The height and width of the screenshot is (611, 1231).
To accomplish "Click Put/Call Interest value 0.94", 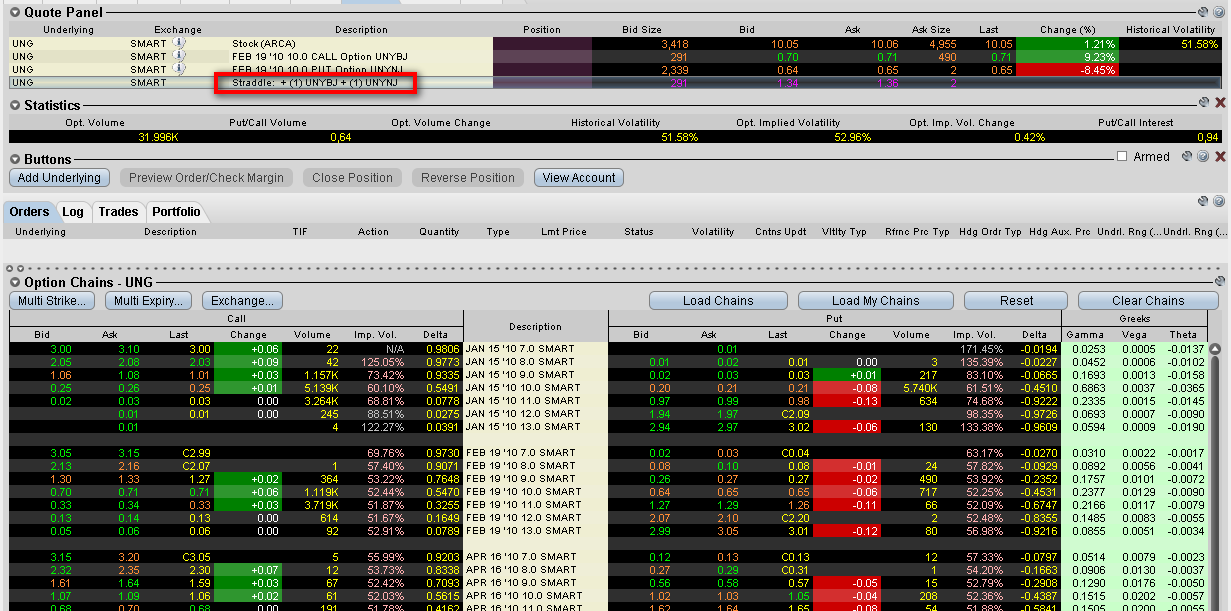I will (x=1208, y=137).
